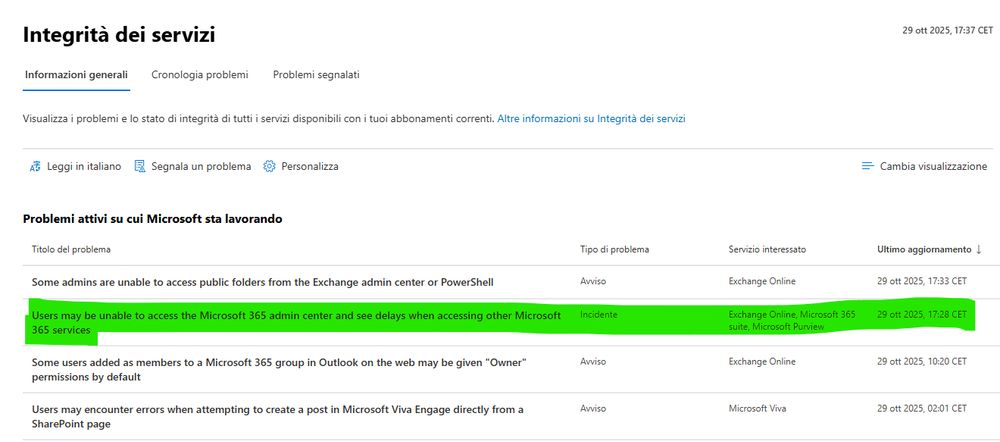
Task: Sort by the Titolo del problema column
Action: click(x=71, y=248)
